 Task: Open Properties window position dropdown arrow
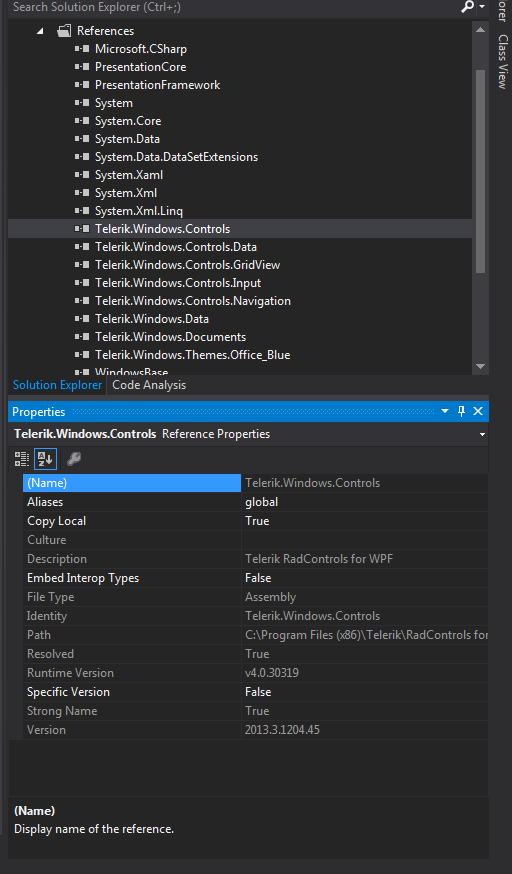click(x=445, y=411)
